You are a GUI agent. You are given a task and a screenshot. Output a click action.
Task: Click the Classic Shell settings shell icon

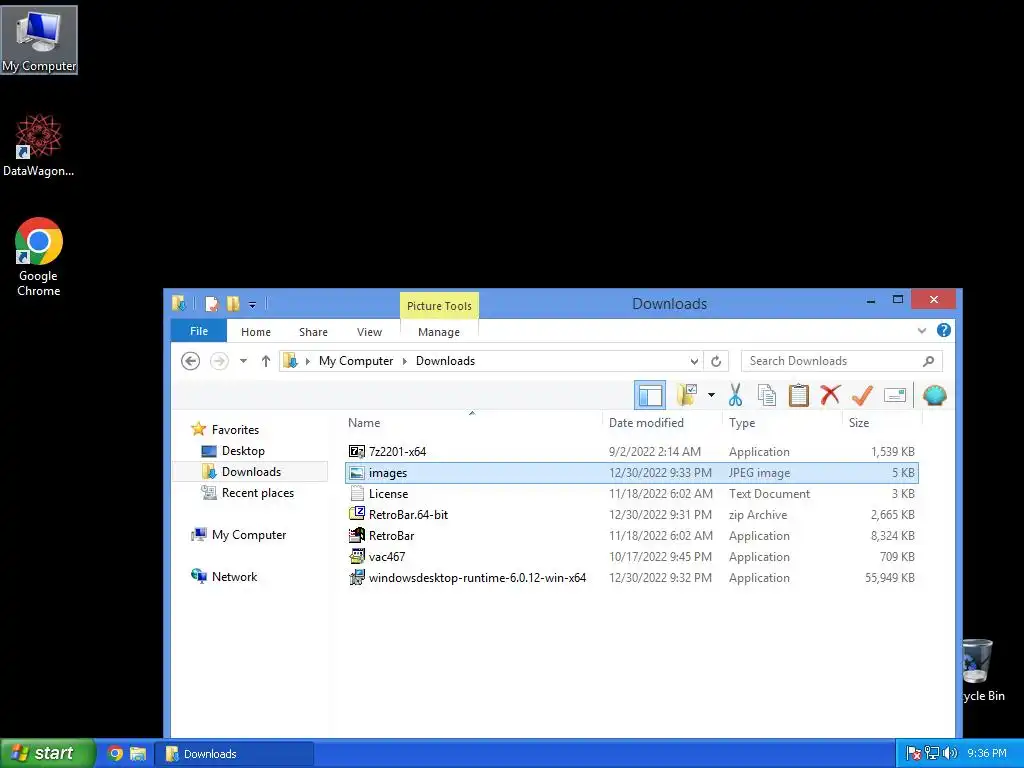[x=935, y=395]
